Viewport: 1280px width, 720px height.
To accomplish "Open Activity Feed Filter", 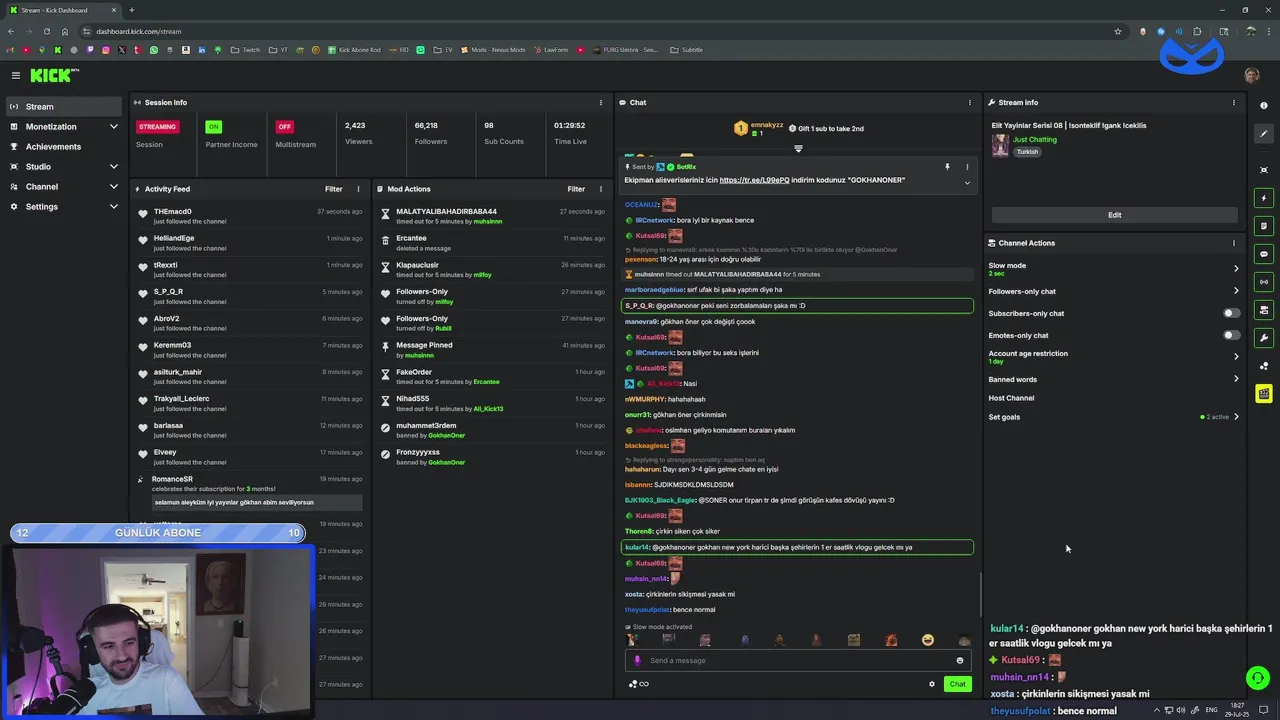I will (333, 189).
